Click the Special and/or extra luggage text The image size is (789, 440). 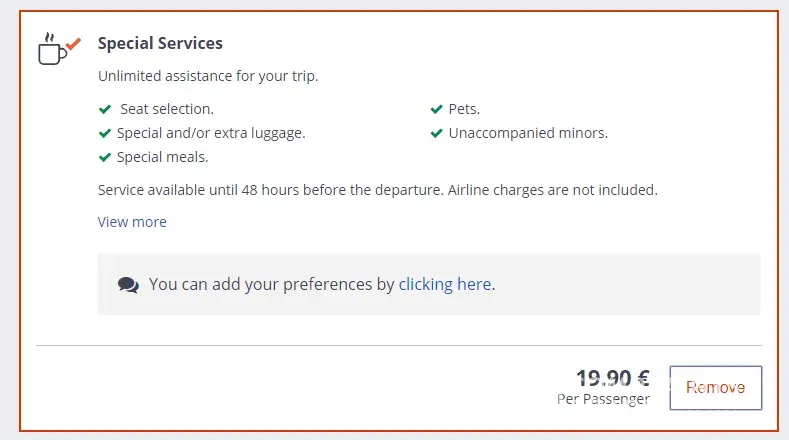(x=211, y=133)
